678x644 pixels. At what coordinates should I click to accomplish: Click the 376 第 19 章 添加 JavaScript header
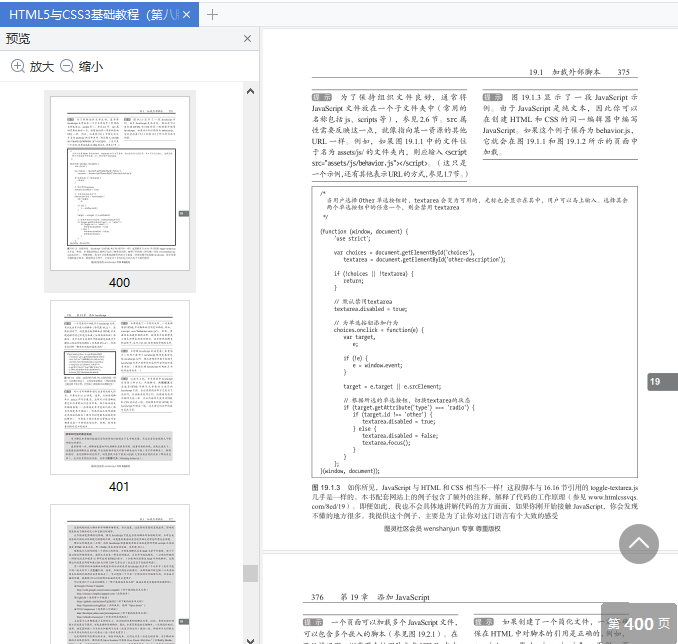371,597
